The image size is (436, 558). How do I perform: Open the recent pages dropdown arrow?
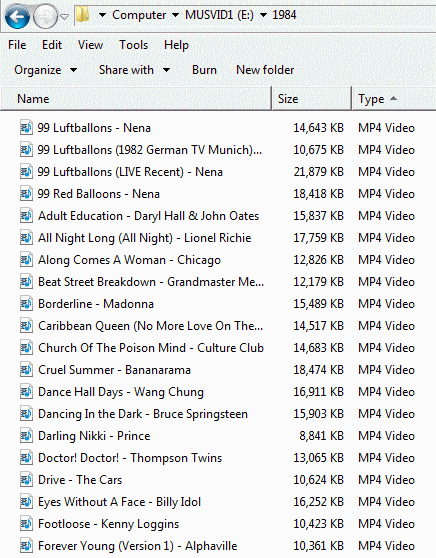click(64, 16)
